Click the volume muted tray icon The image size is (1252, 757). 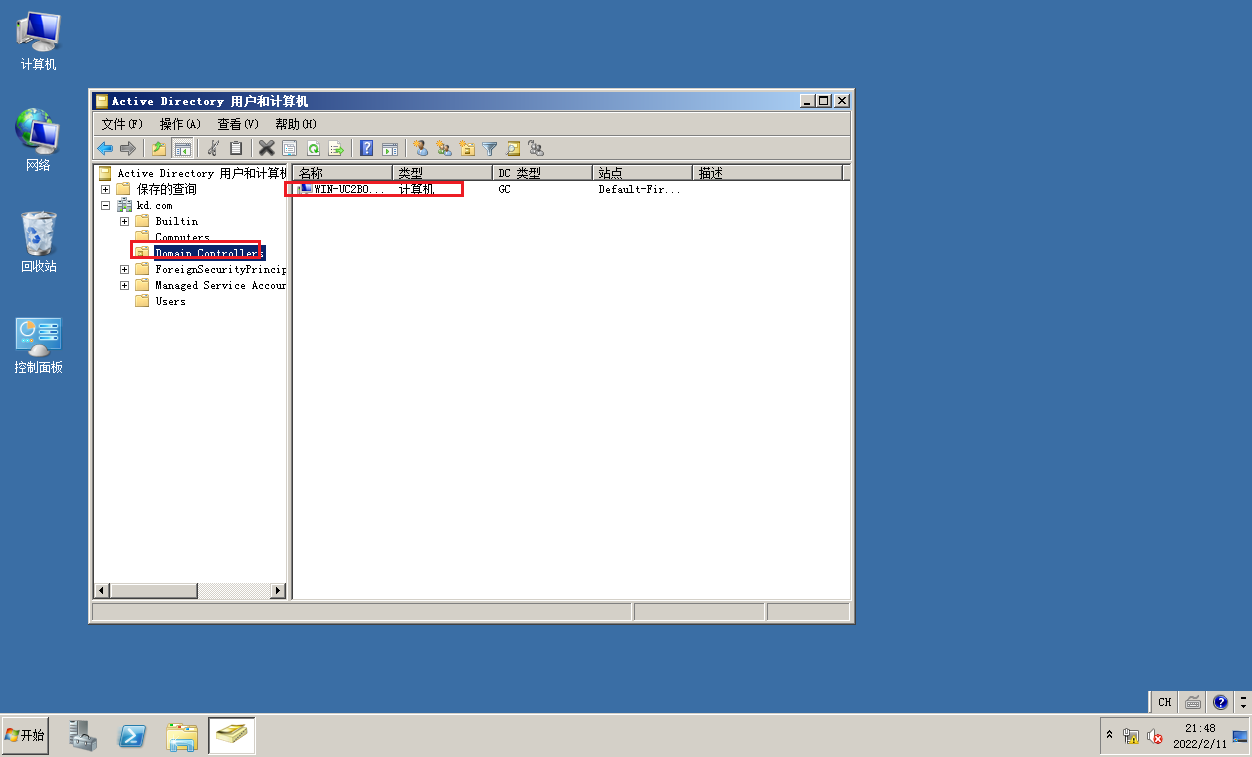[1154, 736]
